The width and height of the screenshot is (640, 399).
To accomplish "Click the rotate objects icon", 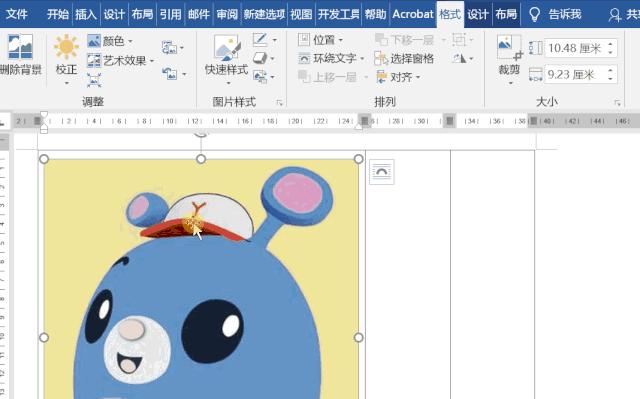I will click(459, 58).
